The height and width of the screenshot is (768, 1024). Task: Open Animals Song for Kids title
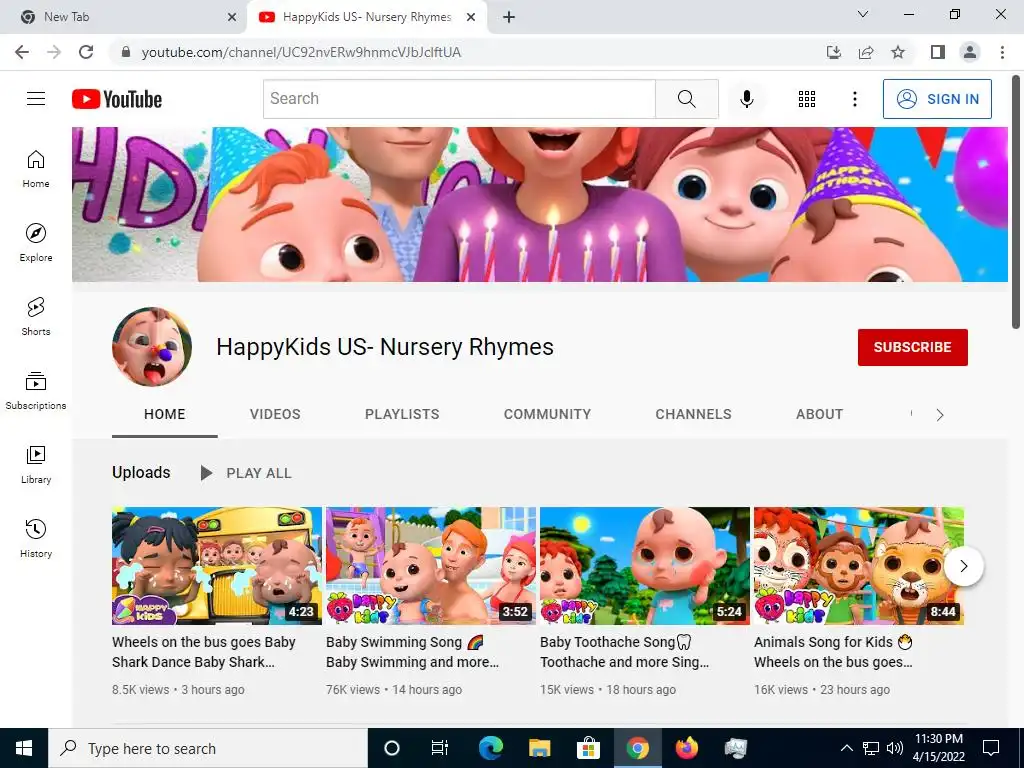(833, 652)
